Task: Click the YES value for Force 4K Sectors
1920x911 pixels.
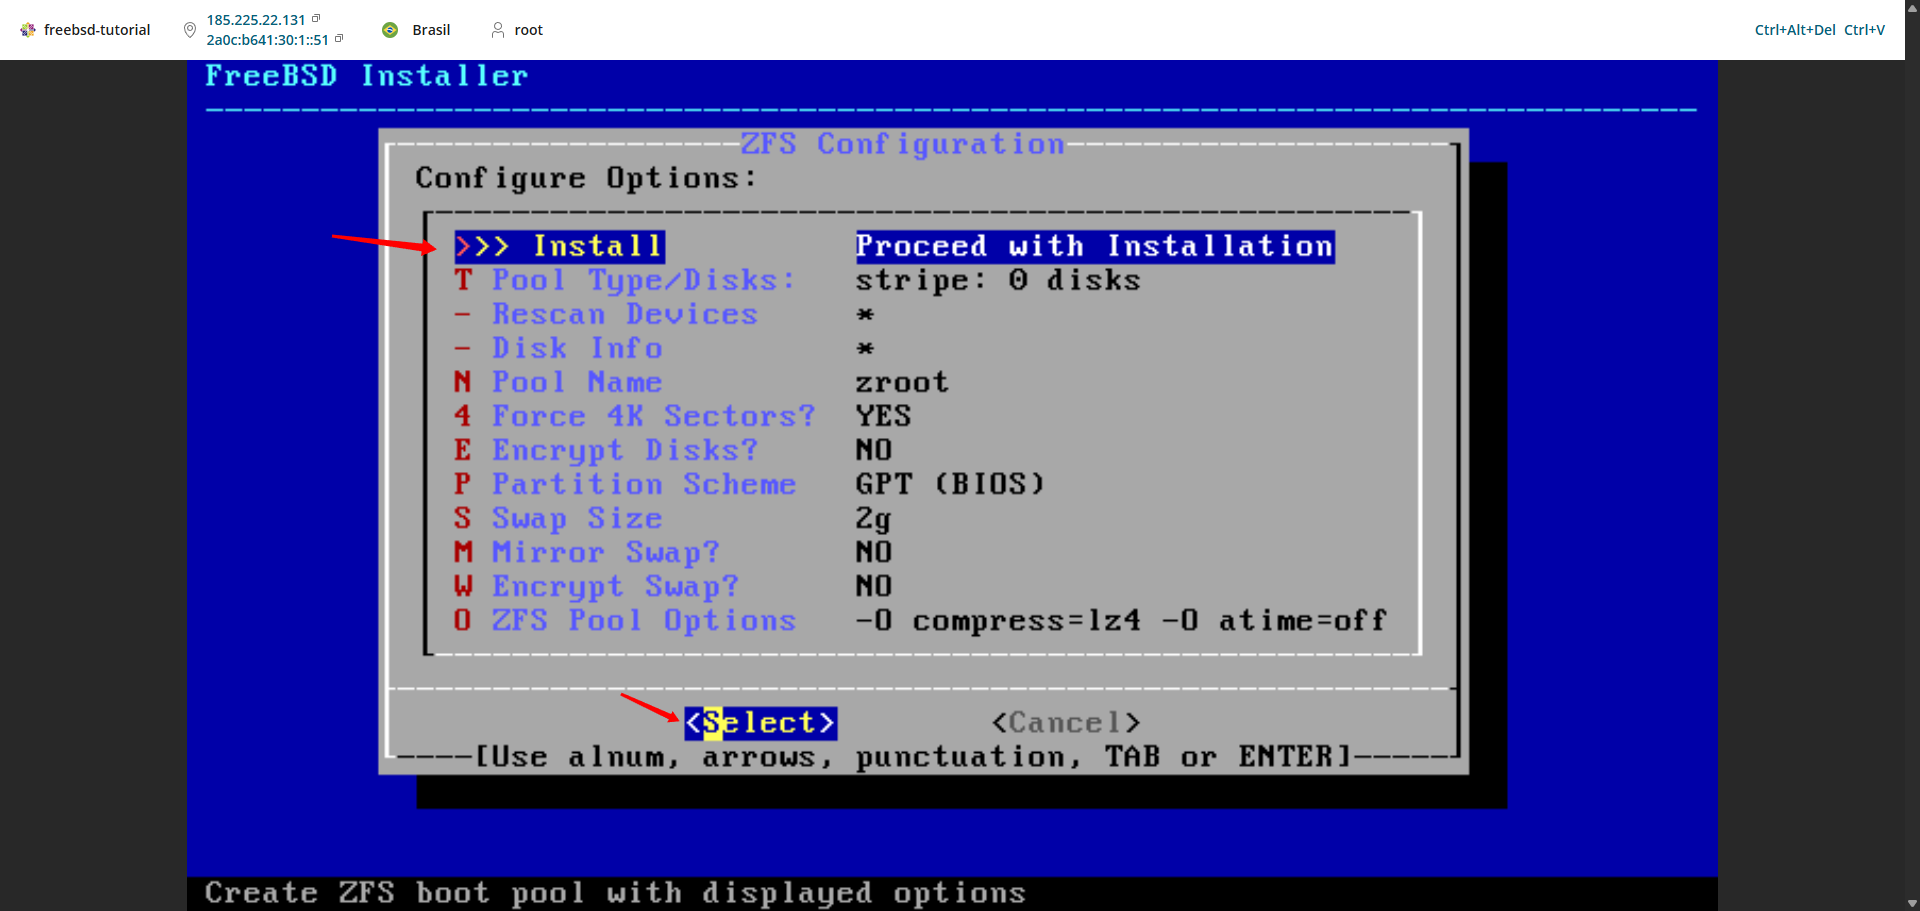Action: pyautogui.click(x=883, y=416)
